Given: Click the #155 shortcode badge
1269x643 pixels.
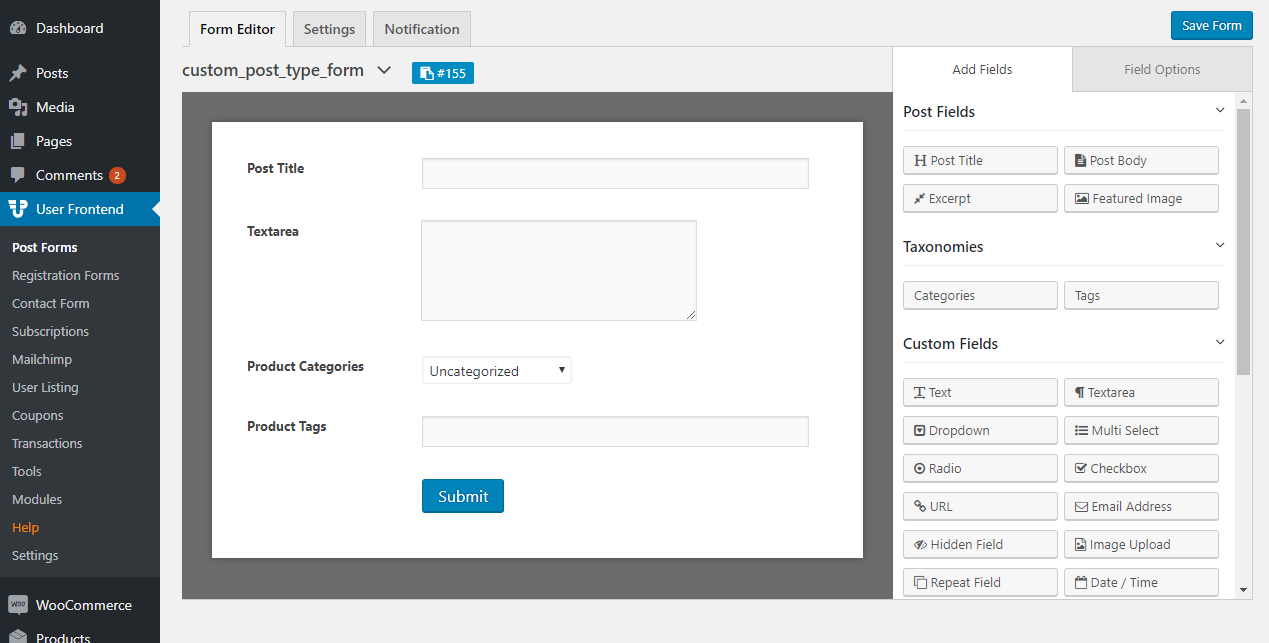Looking at the screenshot, I should coord(442,72).
